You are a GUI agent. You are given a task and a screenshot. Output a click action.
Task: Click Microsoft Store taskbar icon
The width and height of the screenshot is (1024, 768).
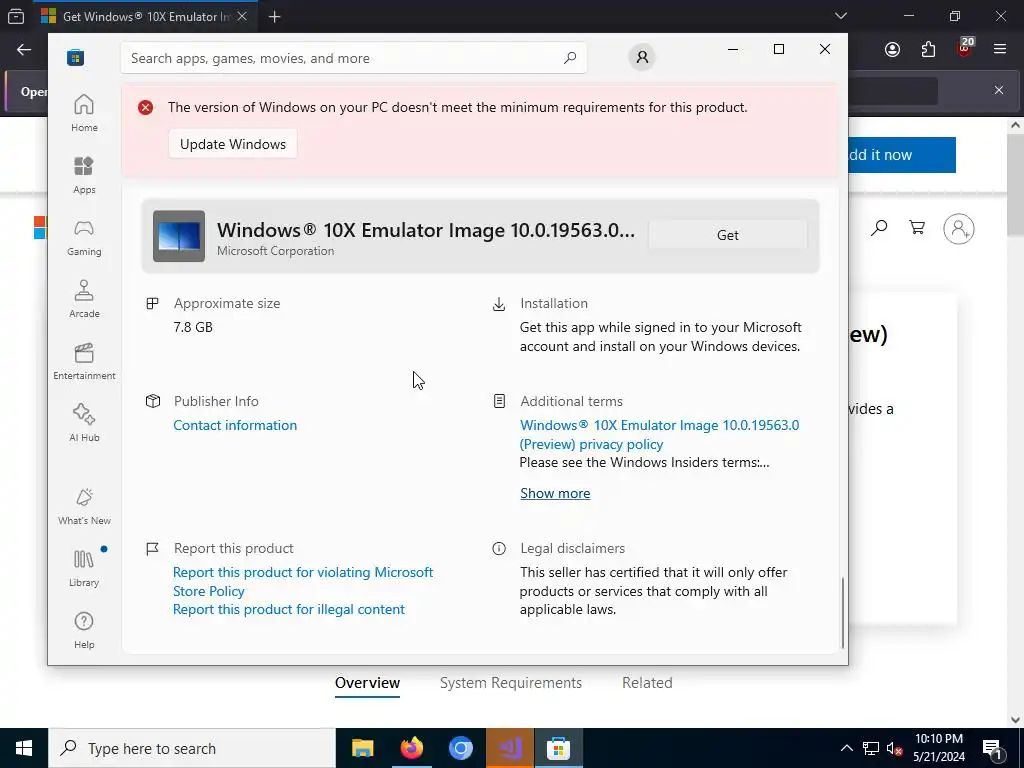tap(558, 748)
